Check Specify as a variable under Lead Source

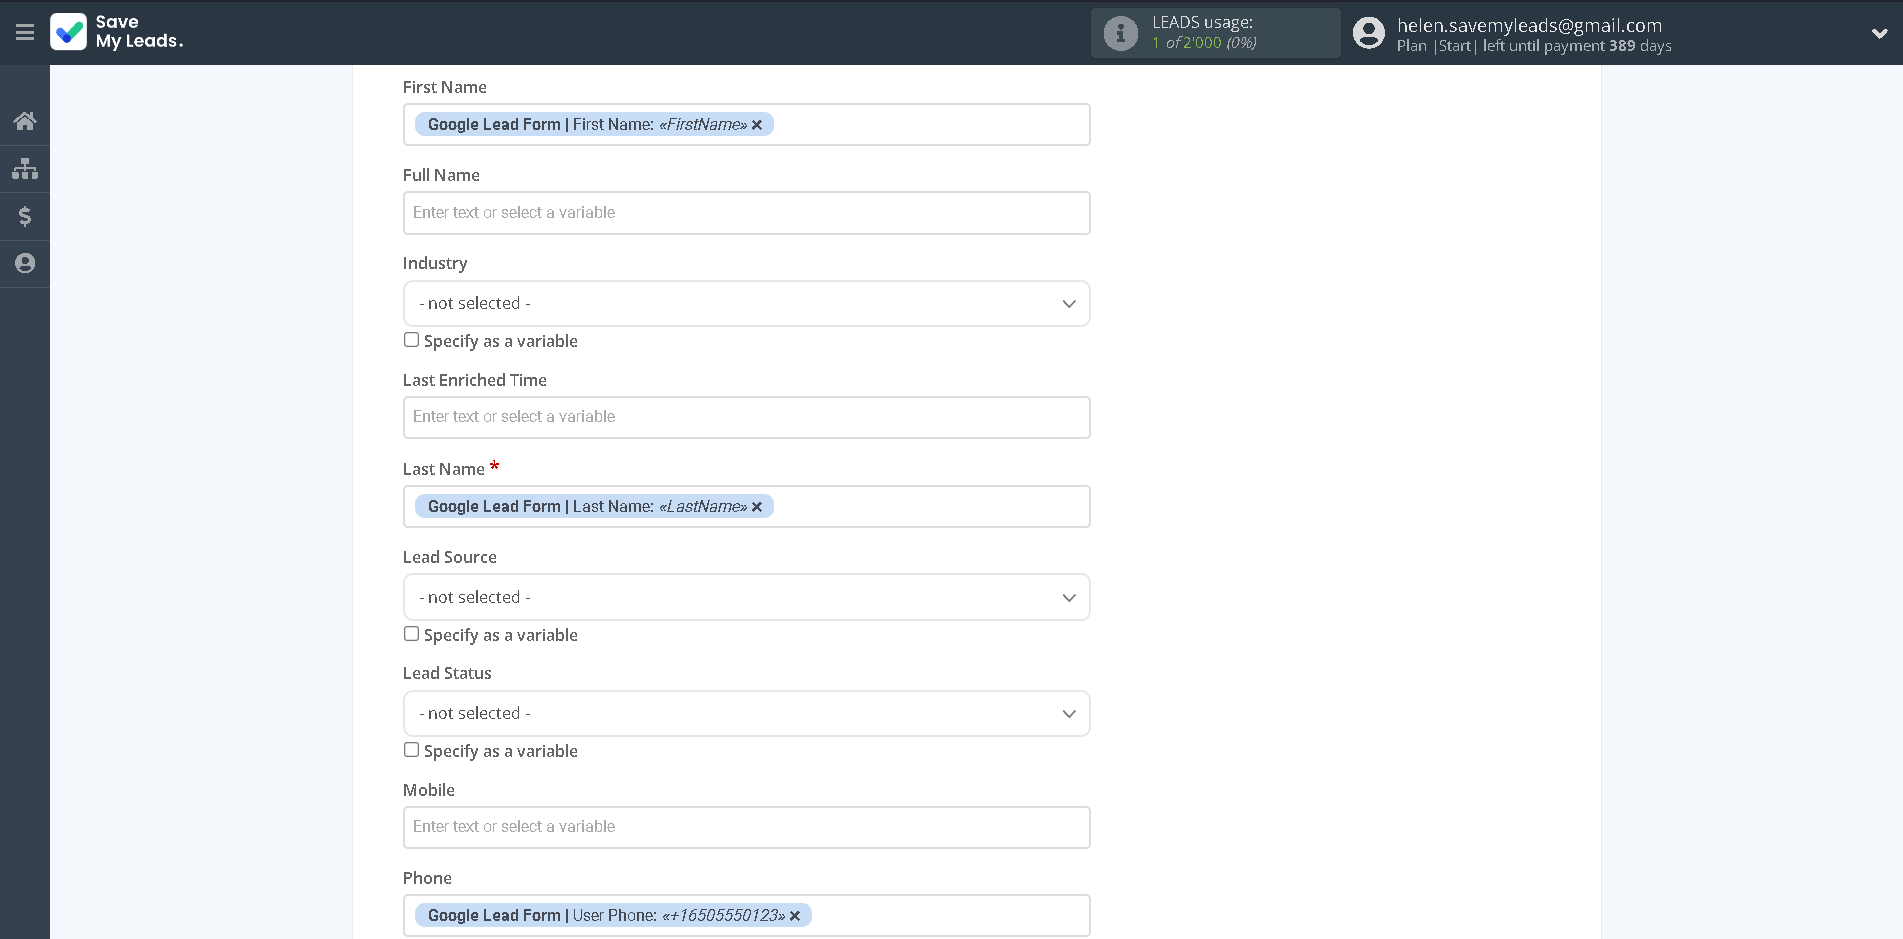[x=411, y=634]
